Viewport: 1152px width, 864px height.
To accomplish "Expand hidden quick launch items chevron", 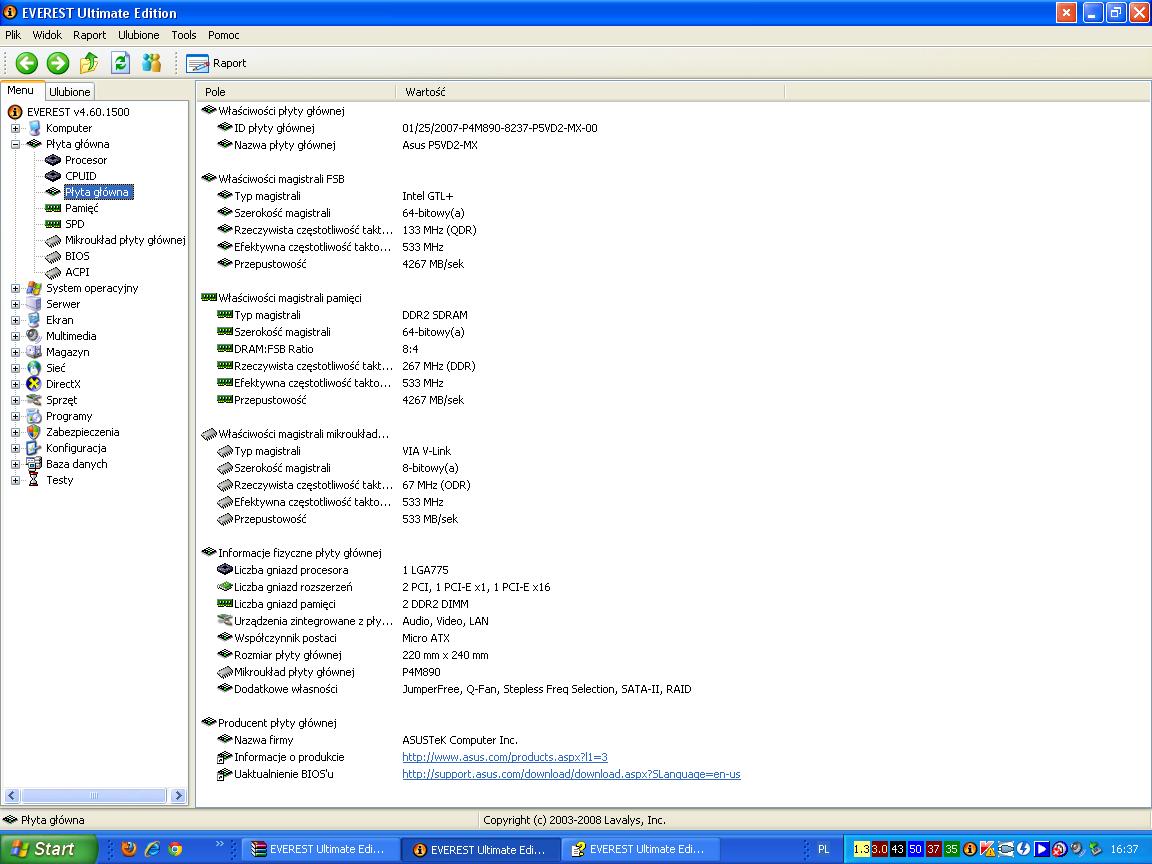I will coord(219,844).
